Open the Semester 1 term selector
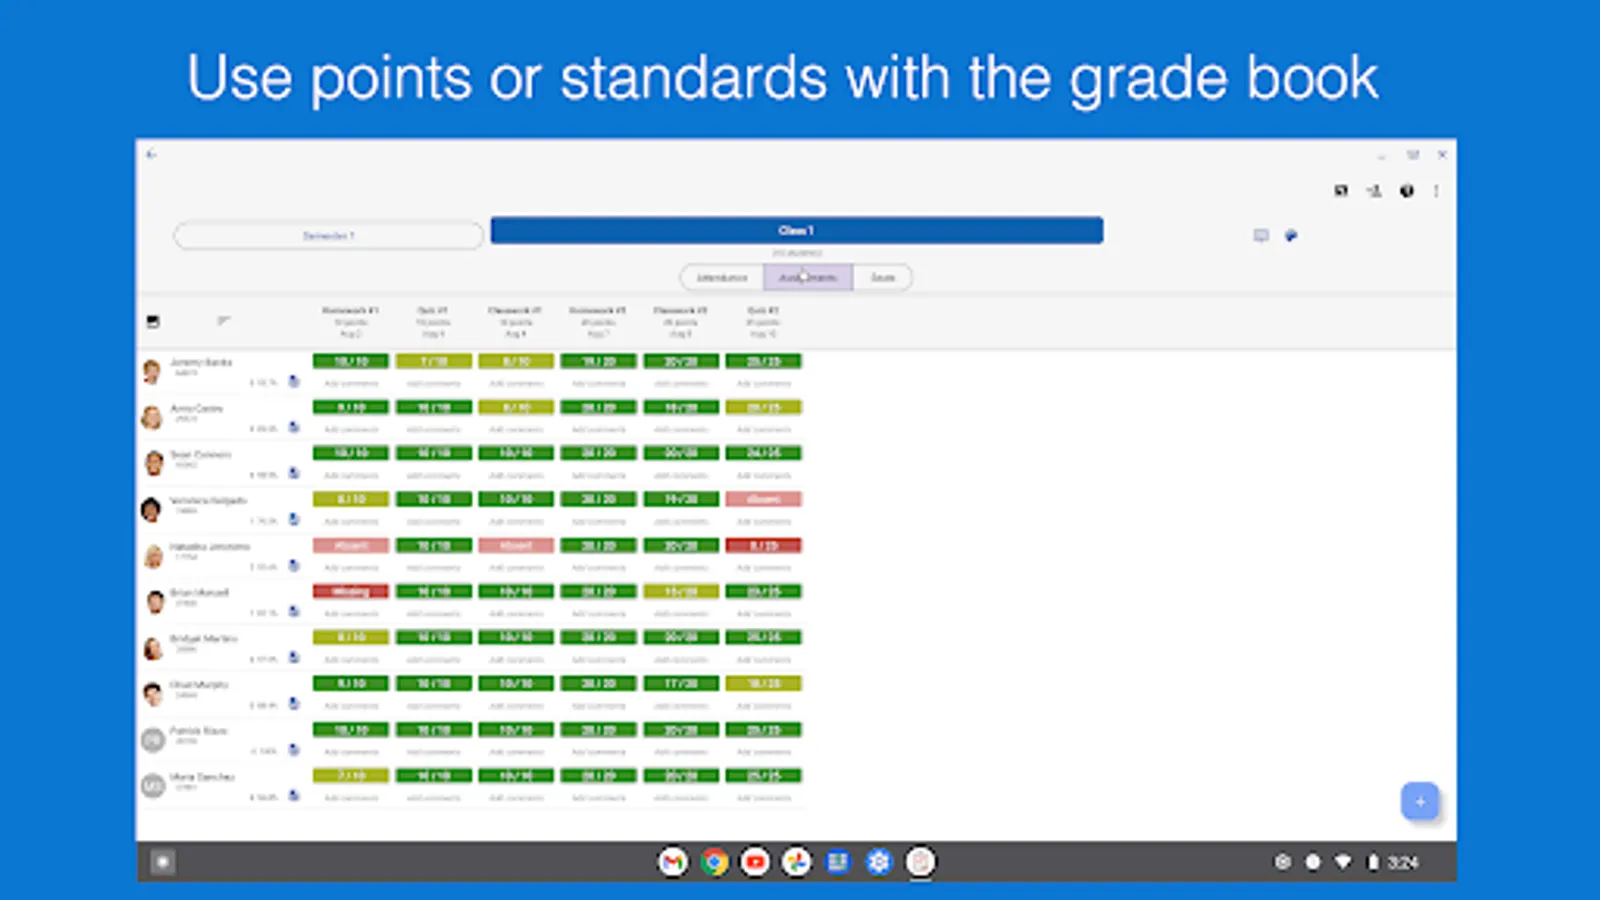This screenshot has height=900, width=1600. pos(328,236)
